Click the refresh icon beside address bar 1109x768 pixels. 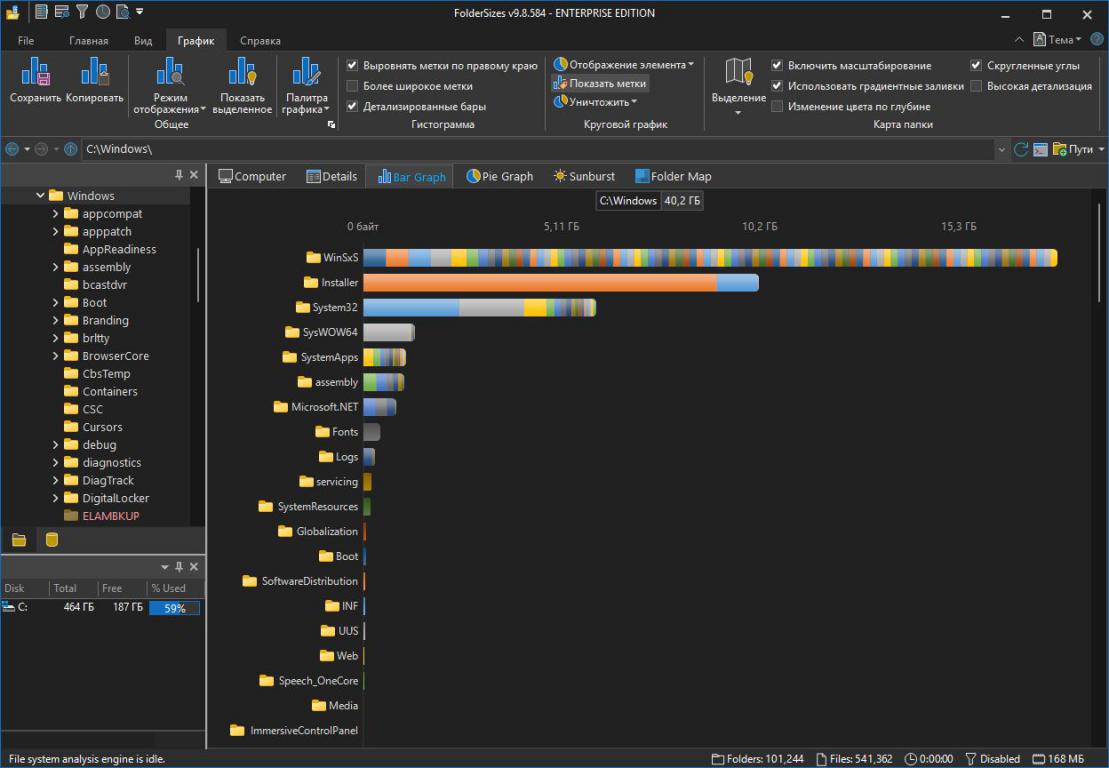[x=1021, y=149]
